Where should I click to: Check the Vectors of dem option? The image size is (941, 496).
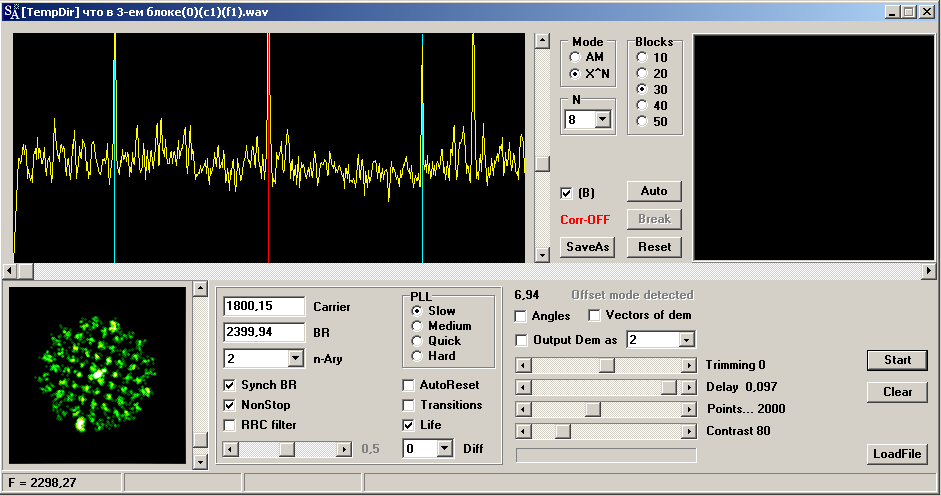click(x=595, y=316)
